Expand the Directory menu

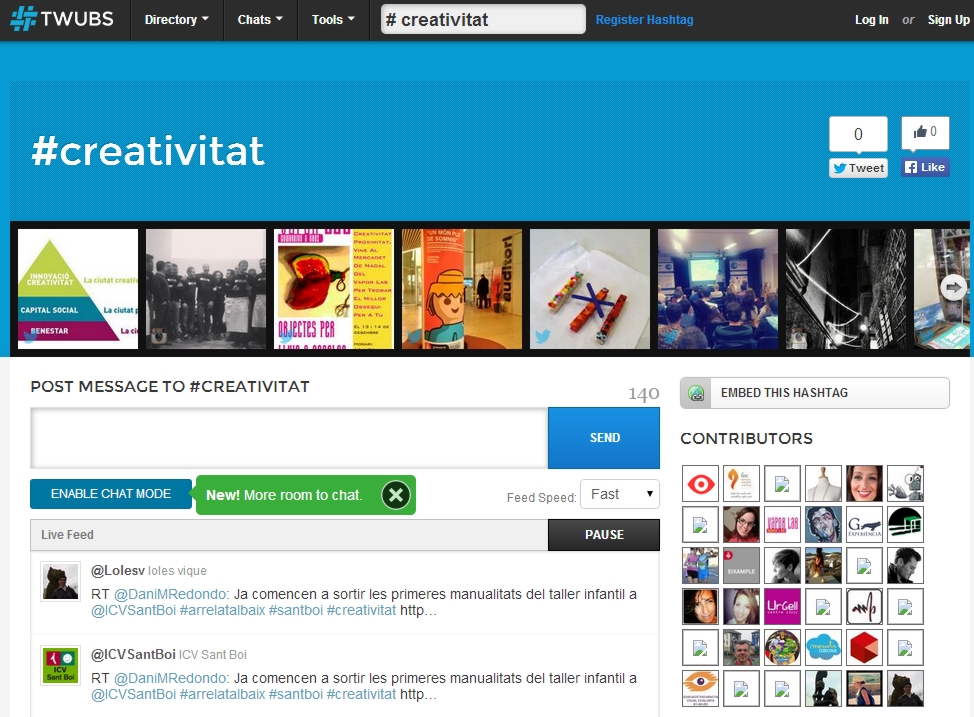pyautogui.click(x=176, y=20)
